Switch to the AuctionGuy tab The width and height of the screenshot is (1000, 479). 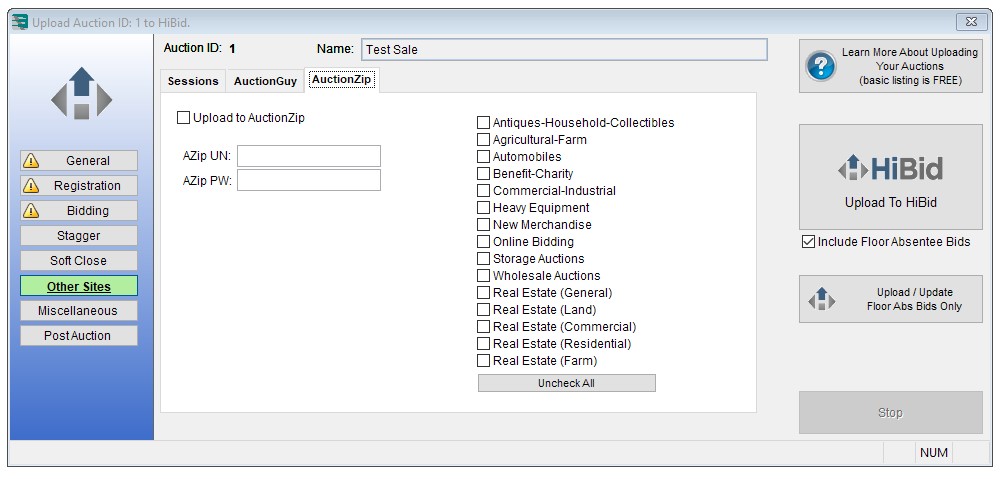265,81
